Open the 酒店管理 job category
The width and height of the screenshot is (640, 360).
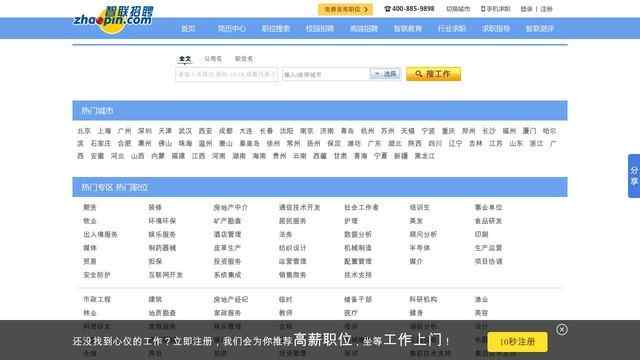(x=227, y=234)
